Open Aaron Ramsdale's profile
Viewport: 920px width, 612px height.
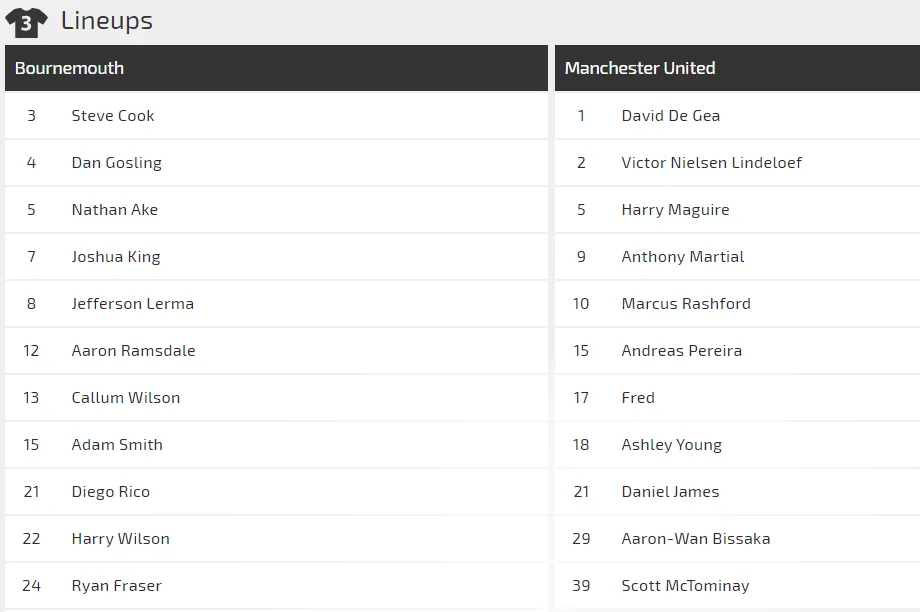click(133, 351)
